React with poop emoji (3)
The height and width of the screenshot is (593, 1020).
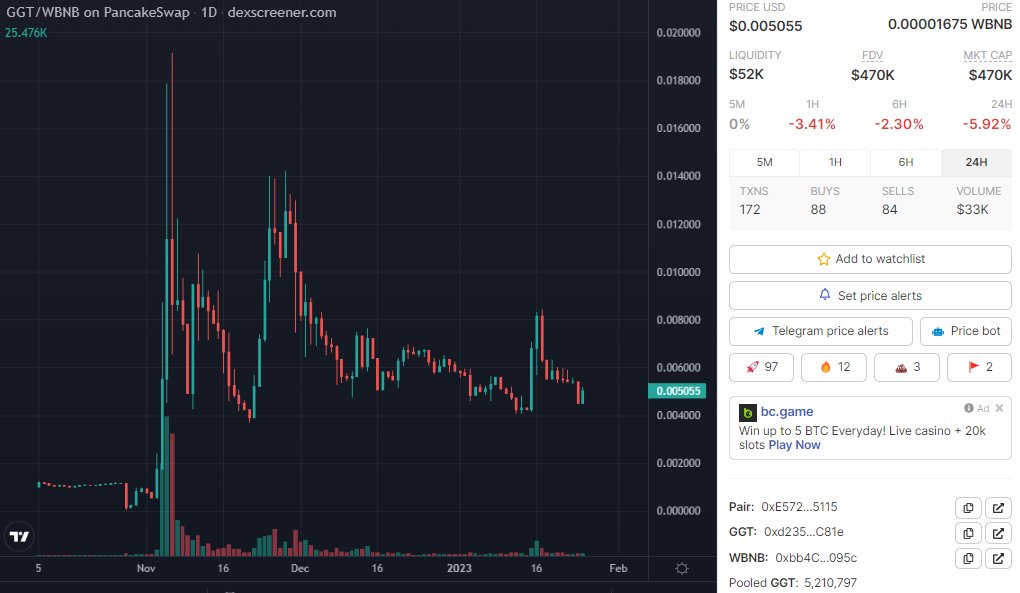907,367
